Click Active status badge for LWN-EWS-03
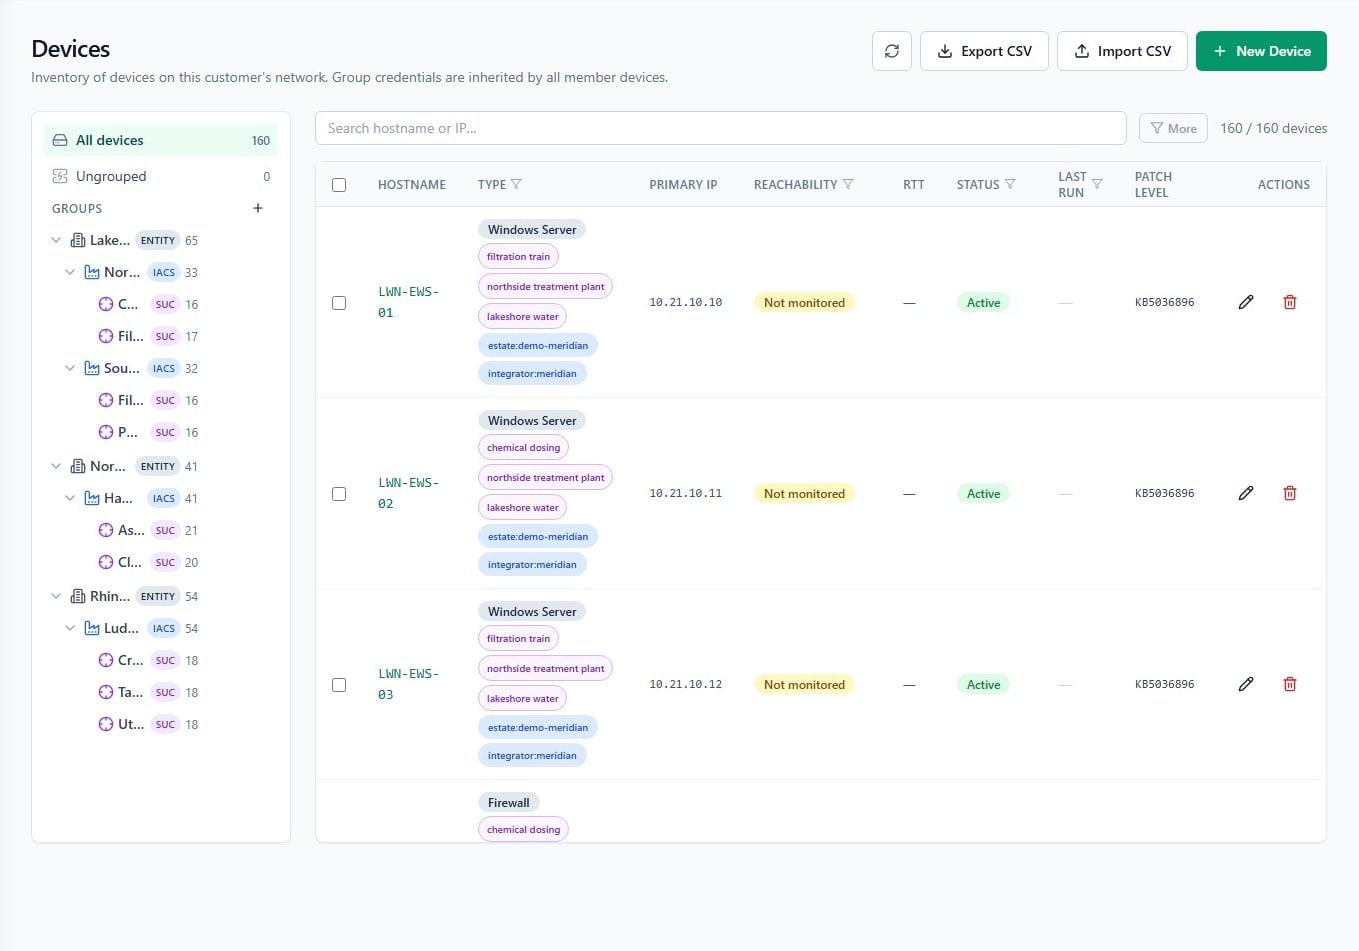The height and width of the screenshot is (951, 1359). click(983, 684)
